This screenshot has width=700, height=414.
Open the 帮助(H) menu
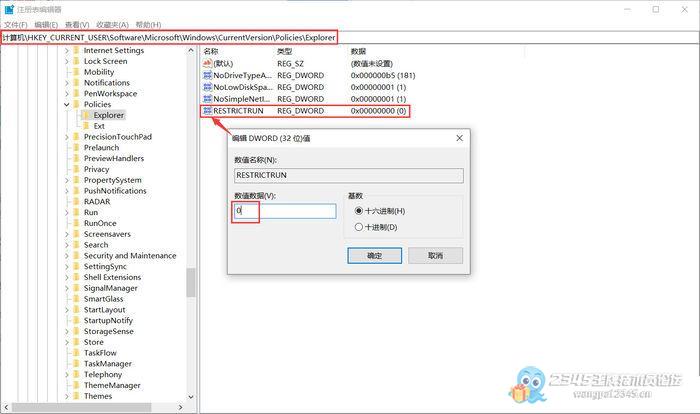coord(148,25)
